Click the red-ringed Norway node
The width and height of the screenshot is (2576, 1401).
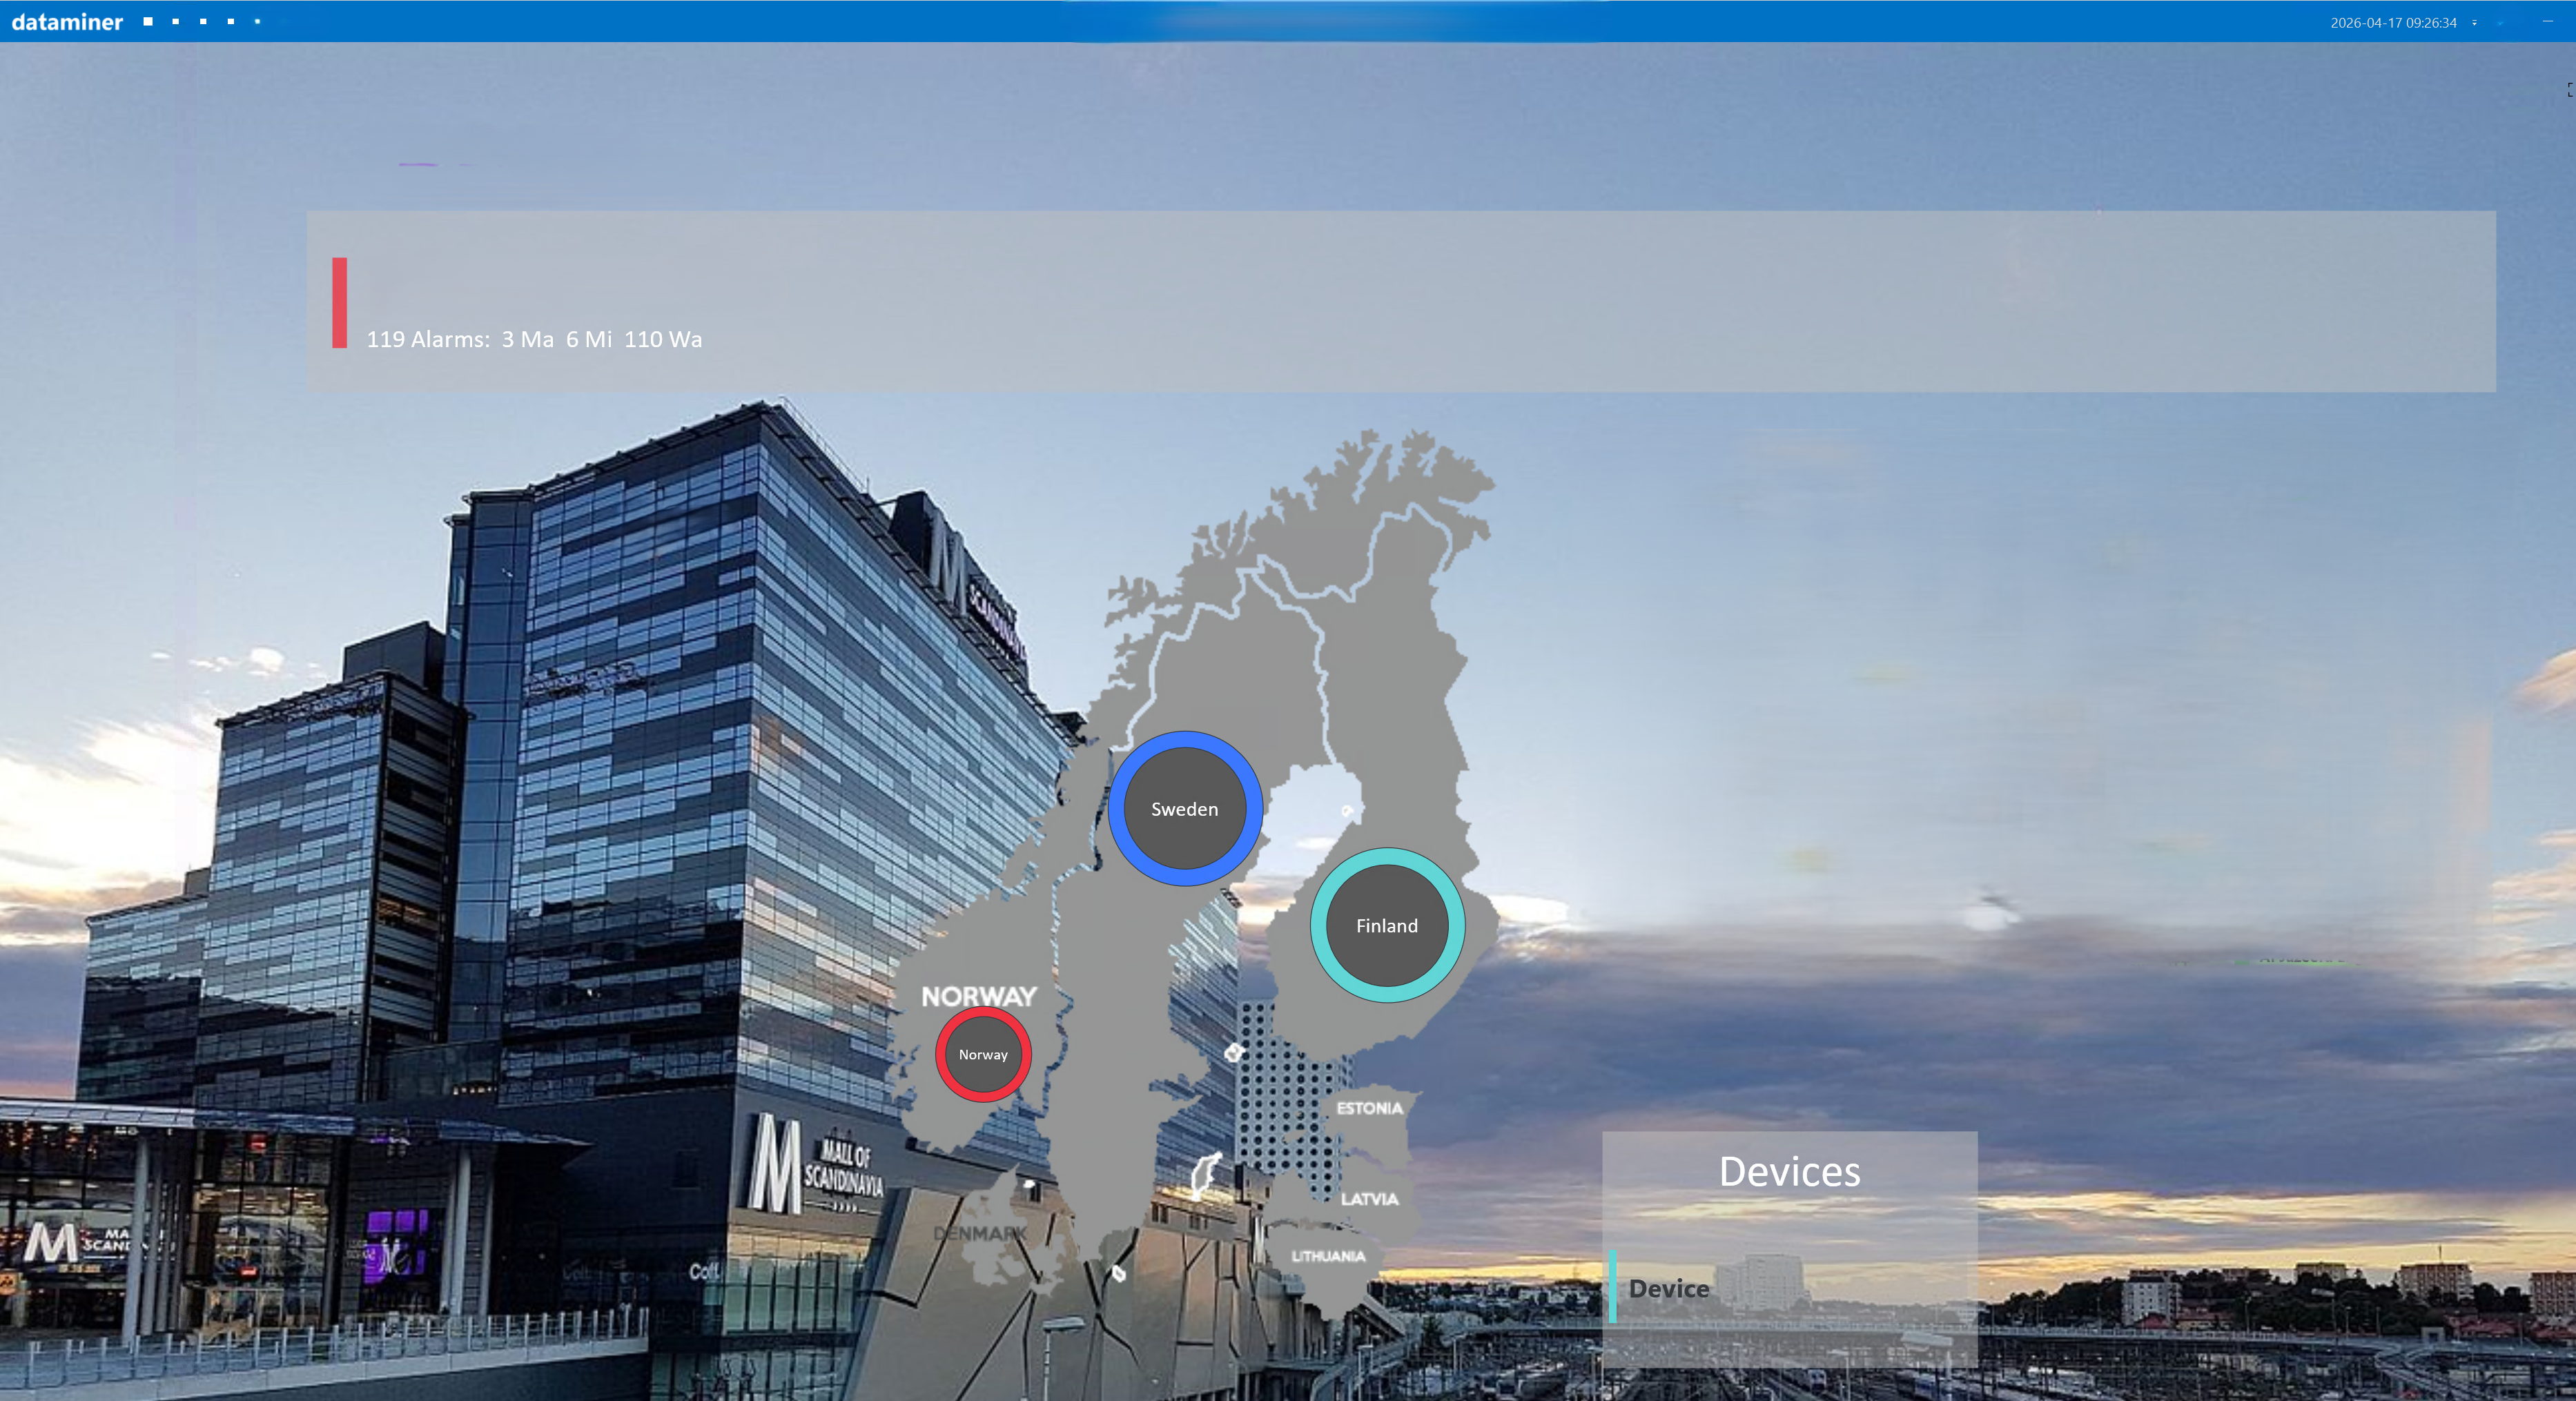tap(983, 1054)
